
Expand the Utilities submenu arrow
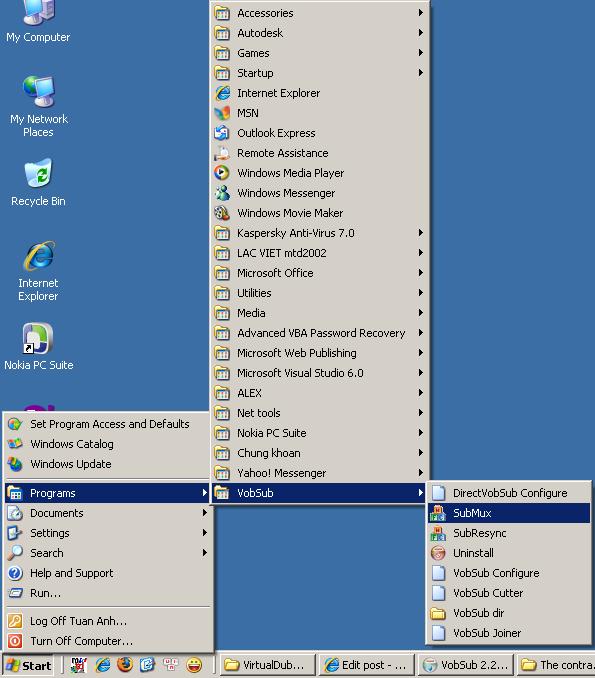coord(420,293)
